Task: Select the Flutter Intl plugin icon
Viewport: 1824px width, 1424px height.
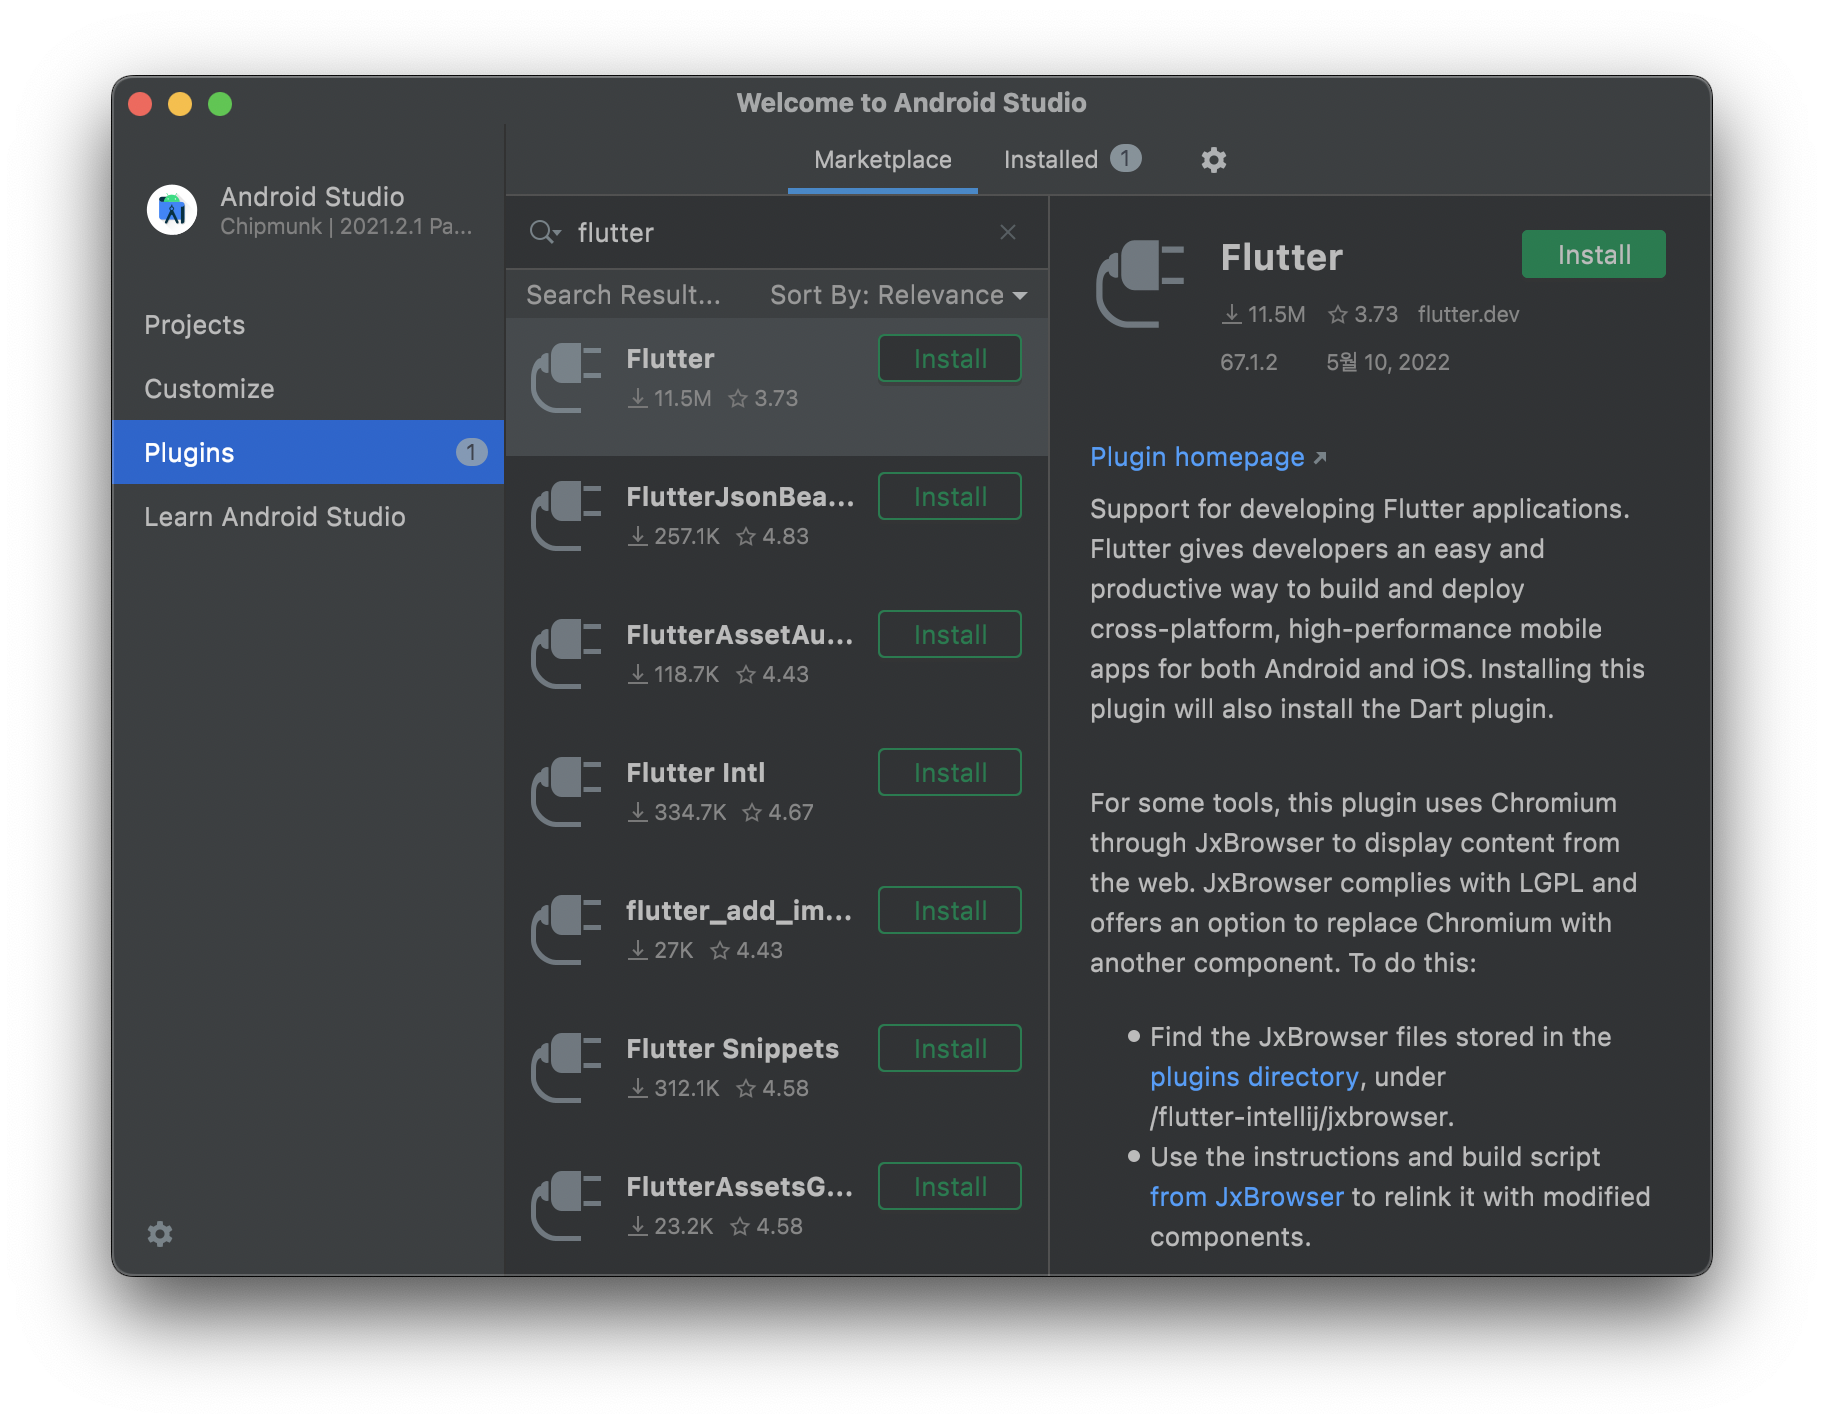Action: coord(566,792)
